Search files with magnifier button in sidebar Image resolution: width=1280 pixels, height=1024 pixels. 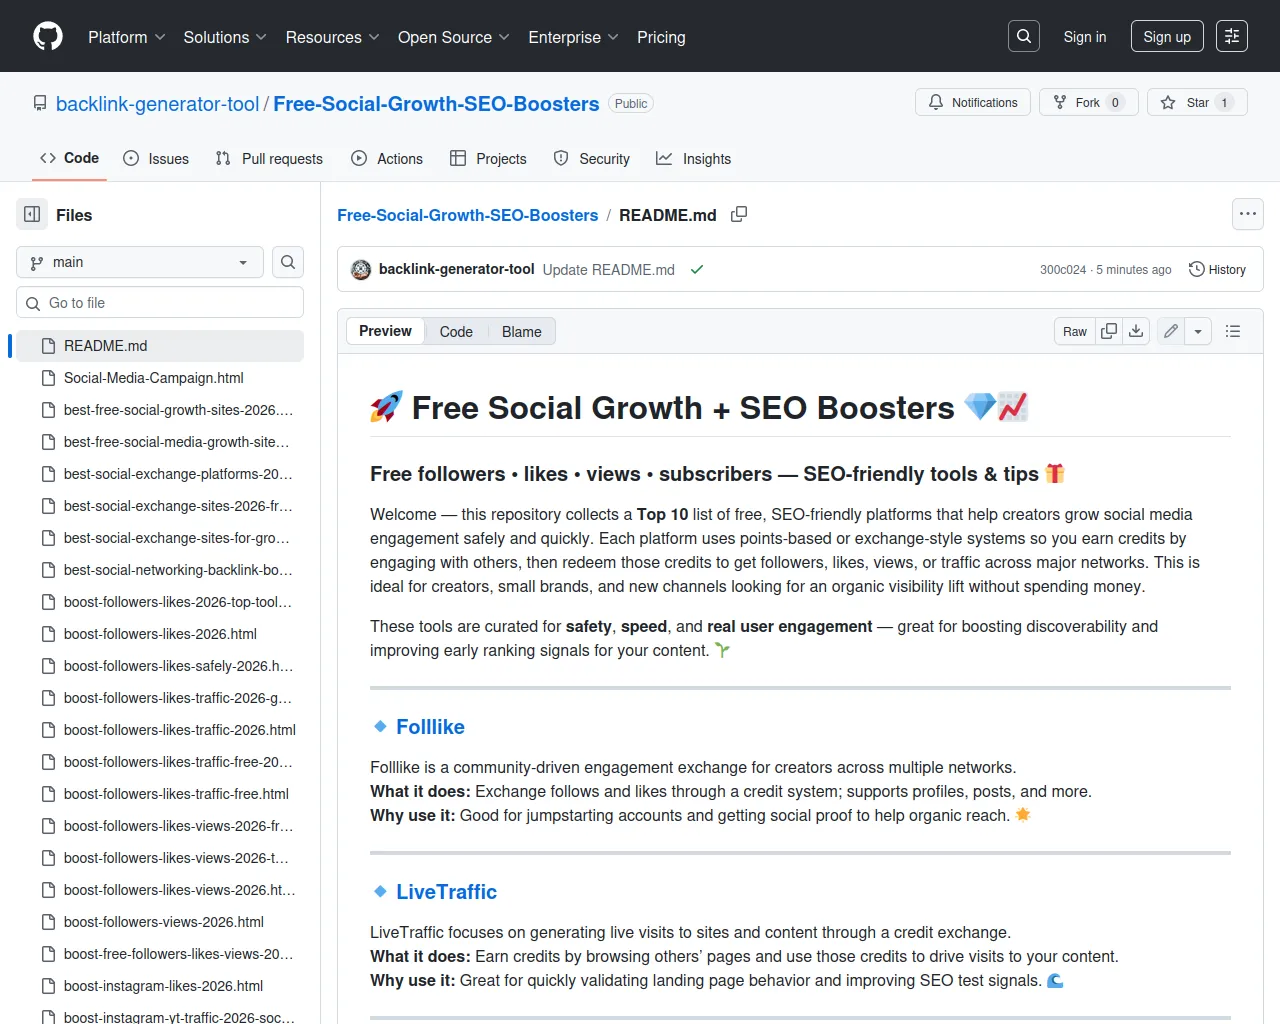click(x=288, y=262)
